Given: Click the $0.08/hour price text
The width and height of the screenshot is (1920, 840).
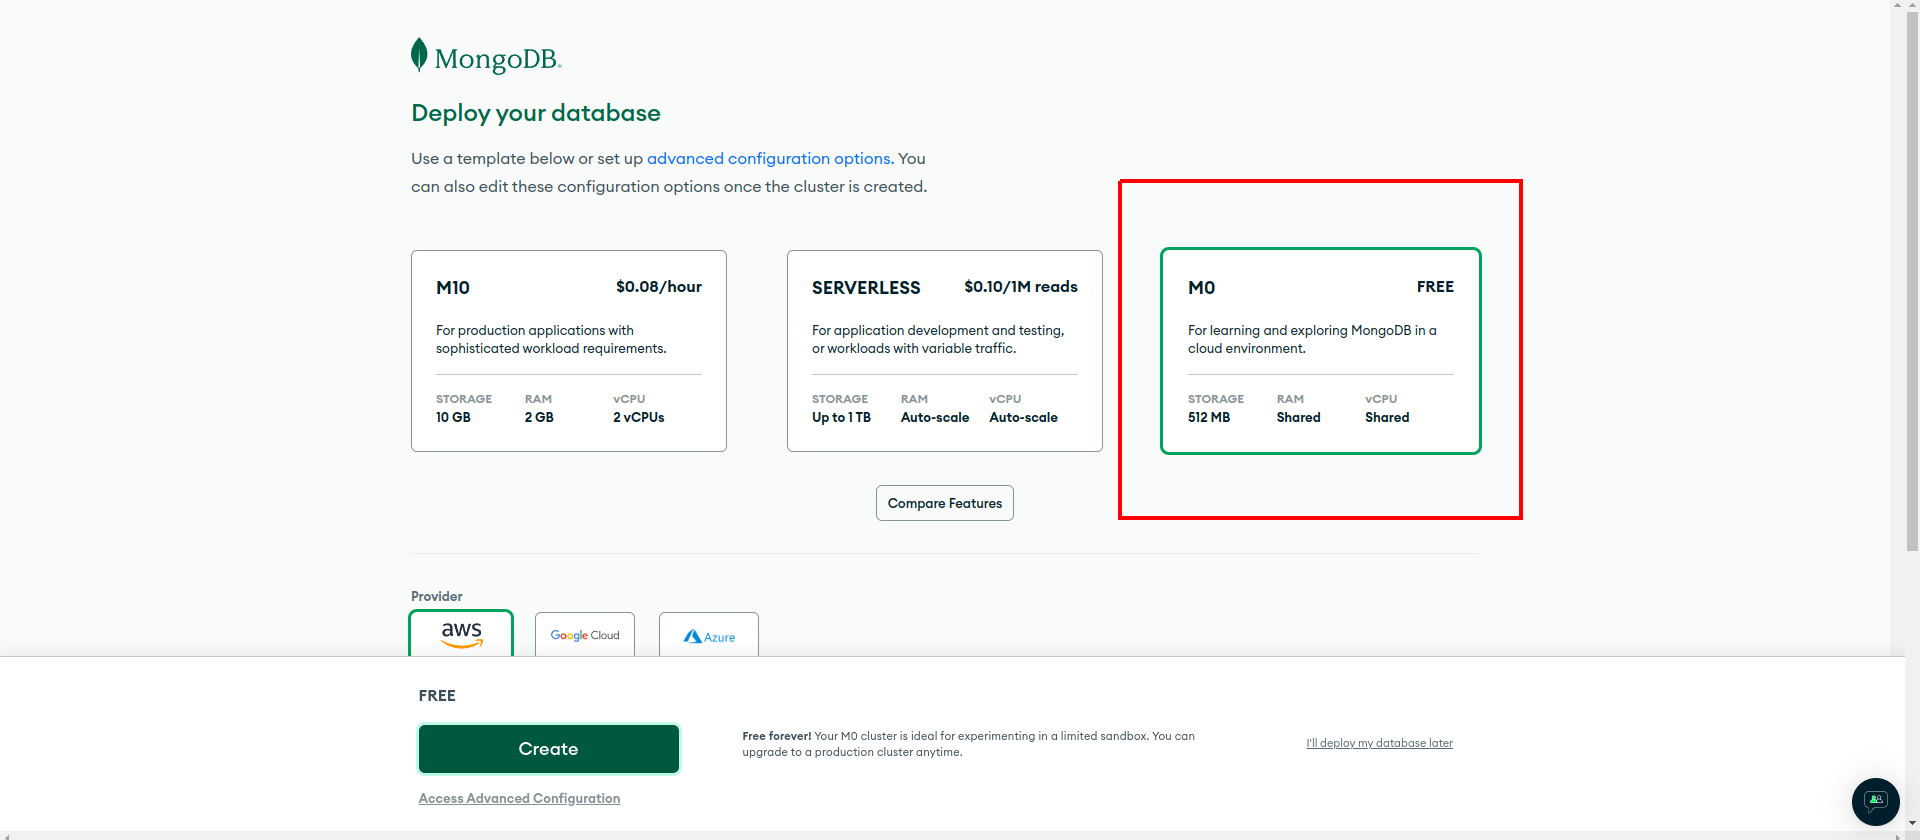Looking at the screenshot, I should tap(659, 287).
